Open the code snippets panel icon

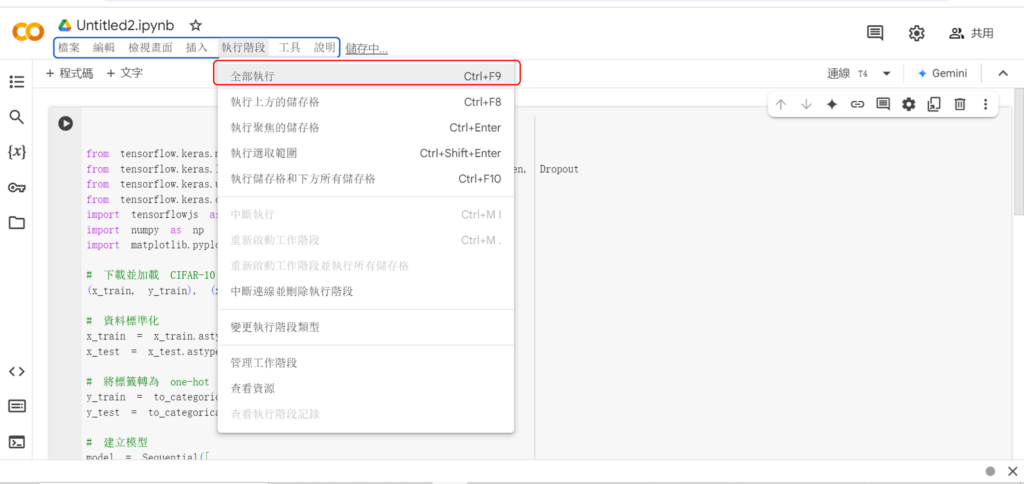coord(16,371)
